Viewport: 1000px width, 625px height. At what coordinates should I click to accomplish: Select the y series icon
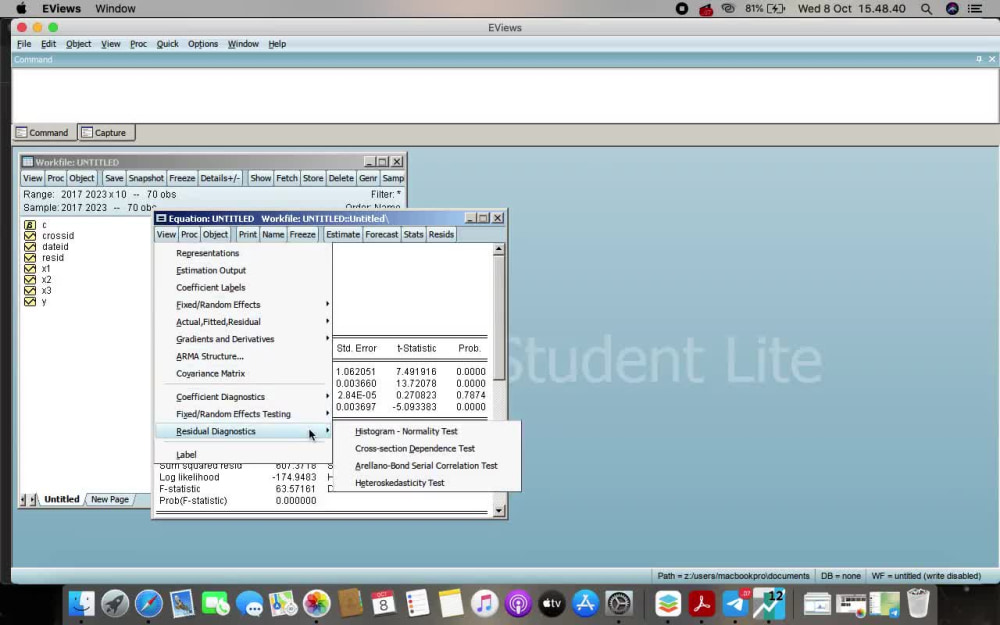click(29, 301)
